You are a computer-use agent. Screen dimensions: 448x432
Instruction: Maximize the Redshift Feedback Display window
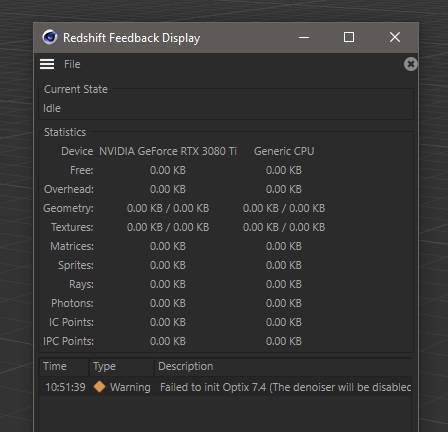coord(349,37)
